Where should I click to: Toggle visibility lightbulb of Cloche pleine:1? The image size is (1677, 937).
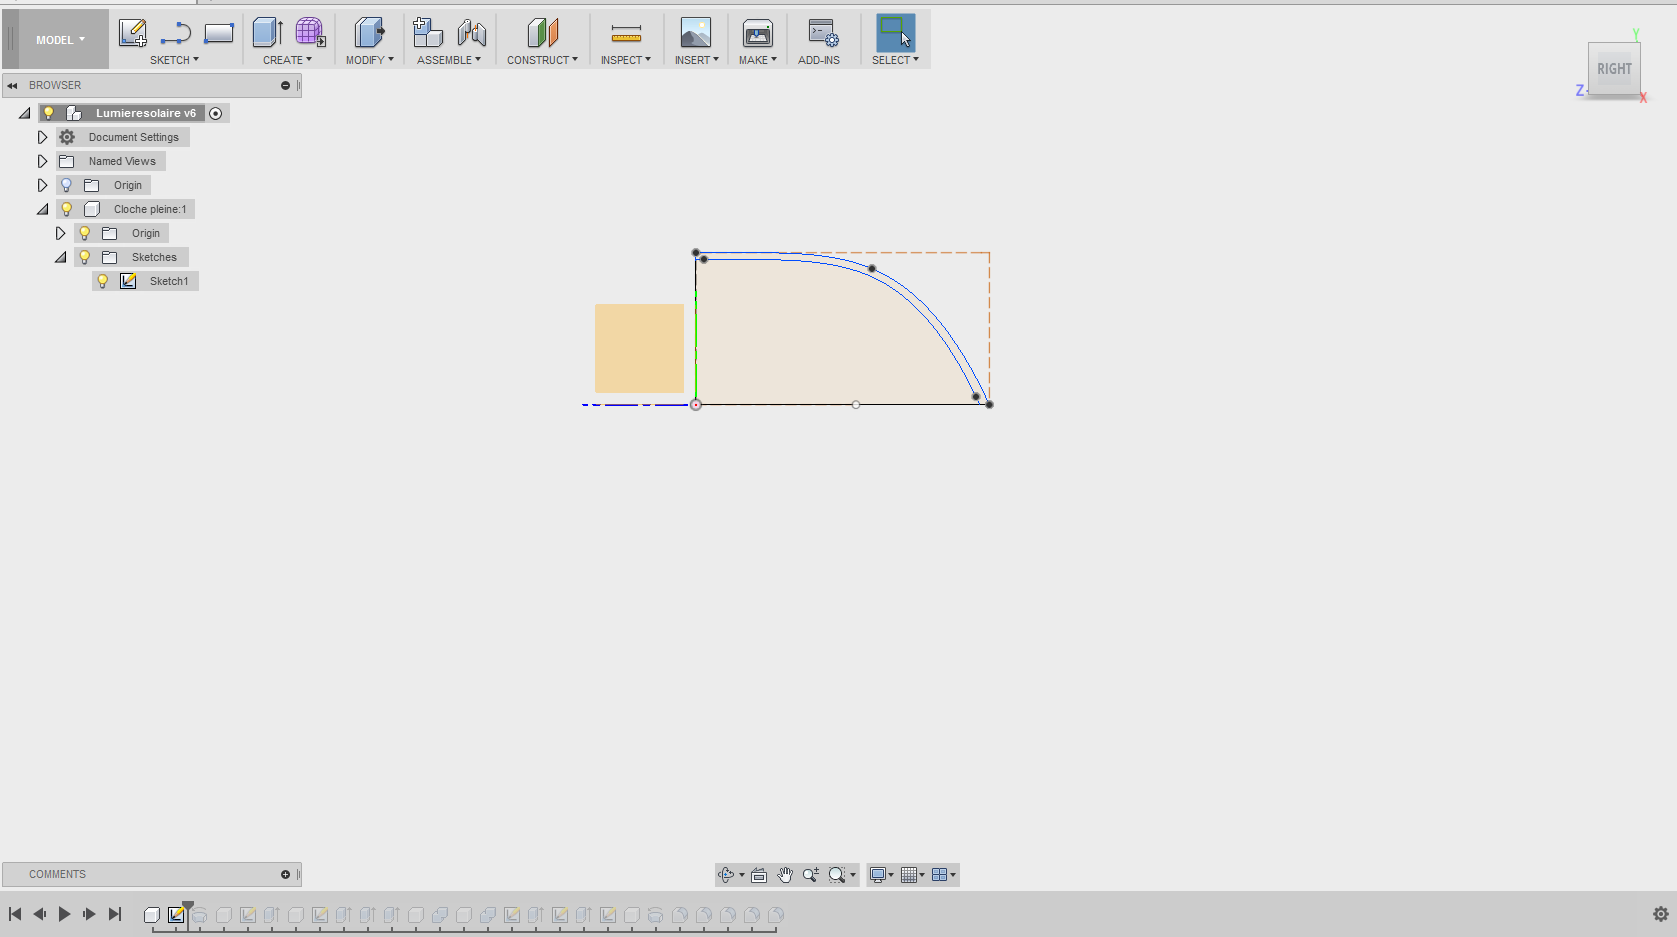click(x=66, y=209)
